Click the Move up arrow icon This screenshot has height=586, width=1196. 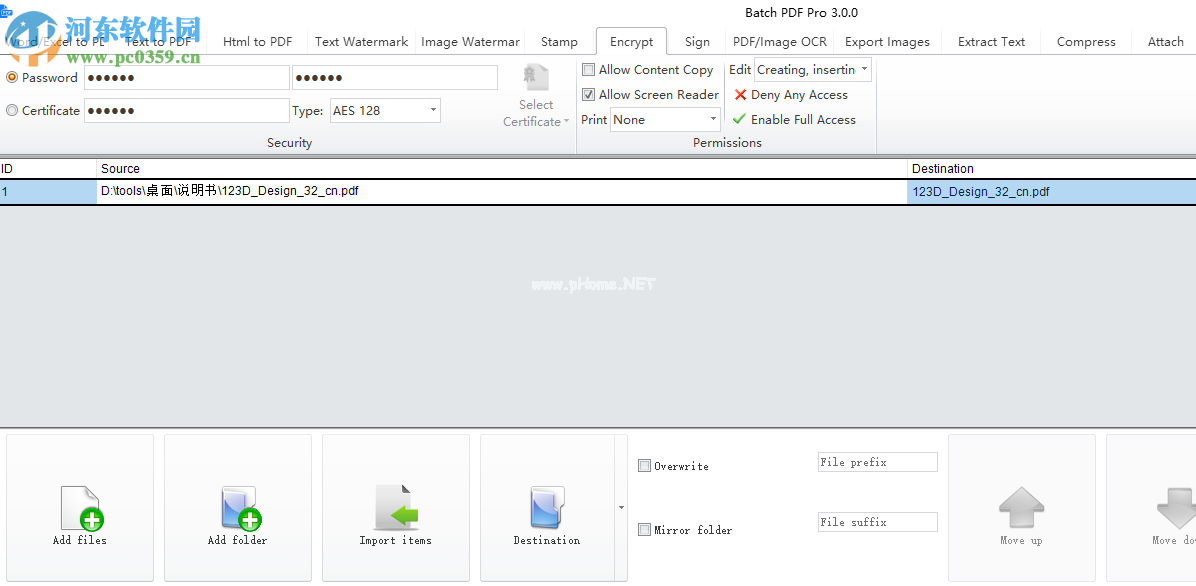(1021, 508)
